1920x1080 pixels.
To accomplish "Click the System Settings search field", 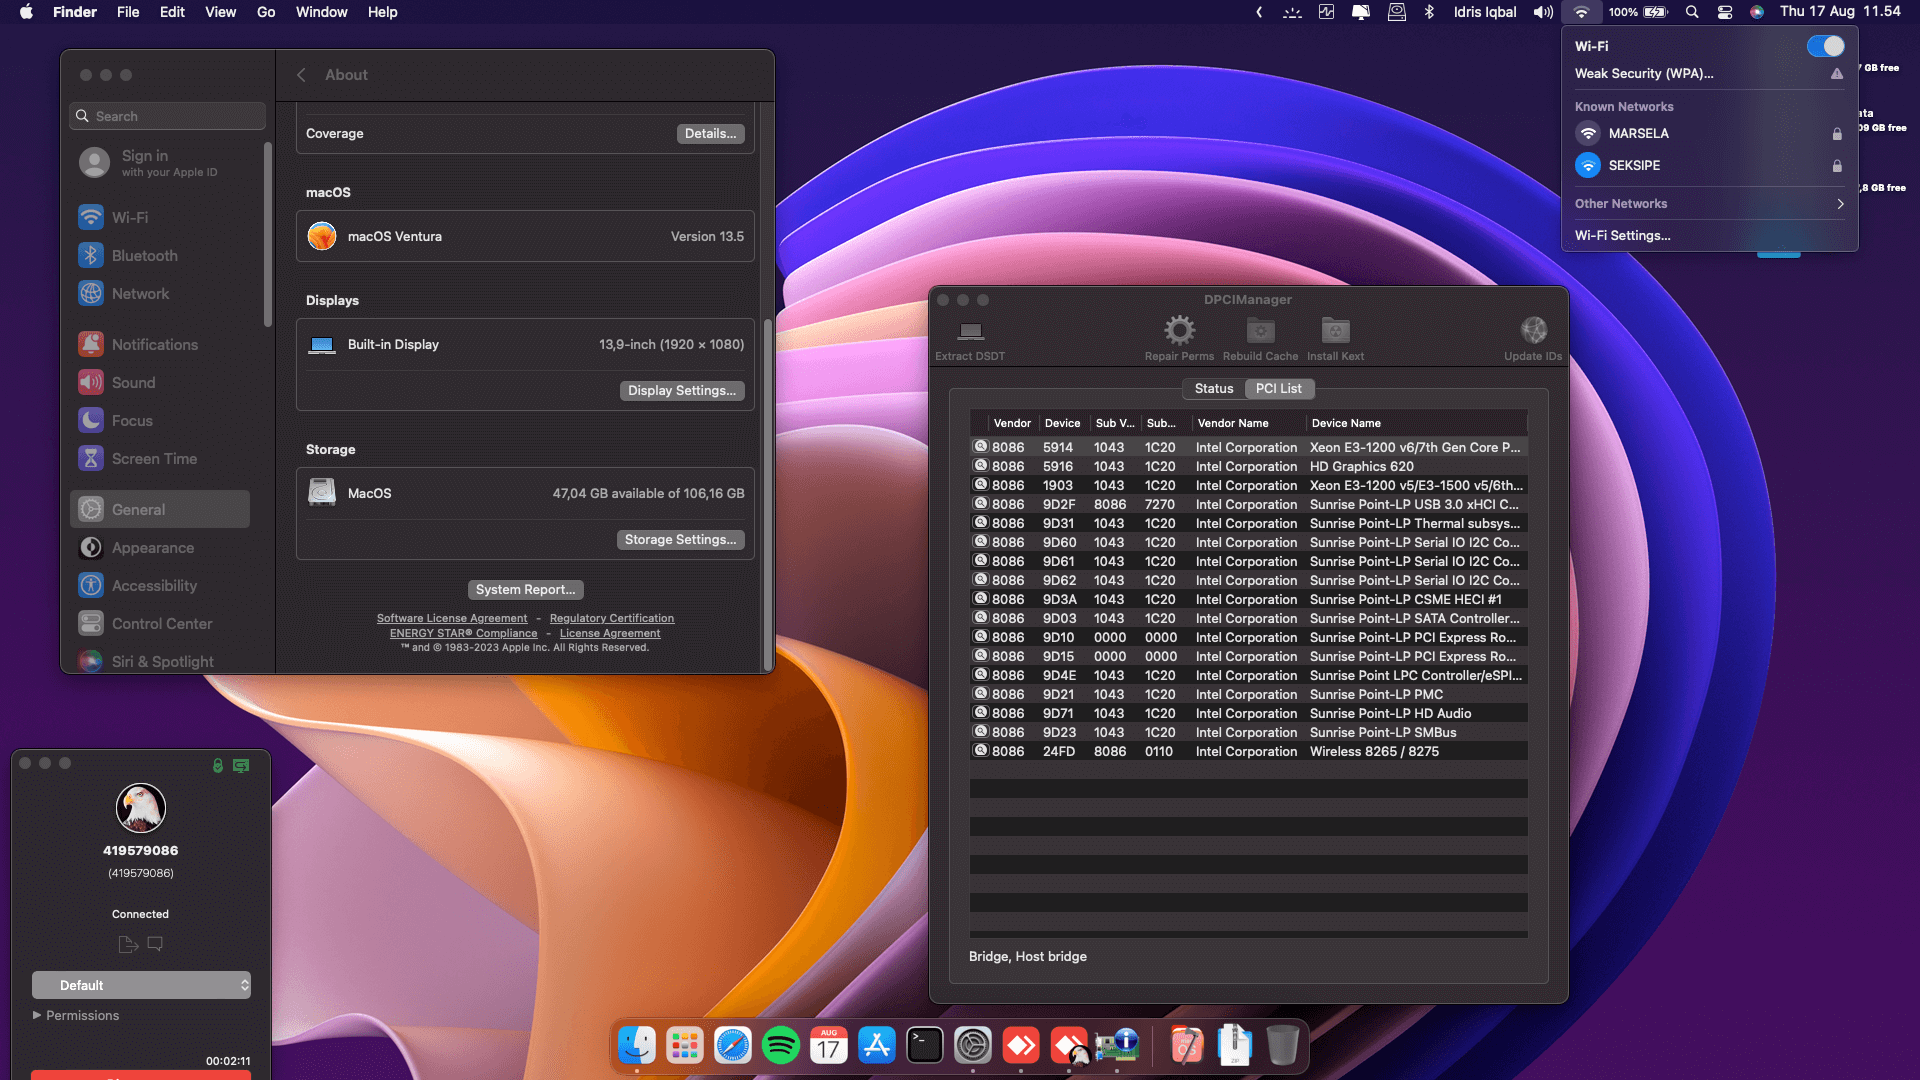I will 168,116.
